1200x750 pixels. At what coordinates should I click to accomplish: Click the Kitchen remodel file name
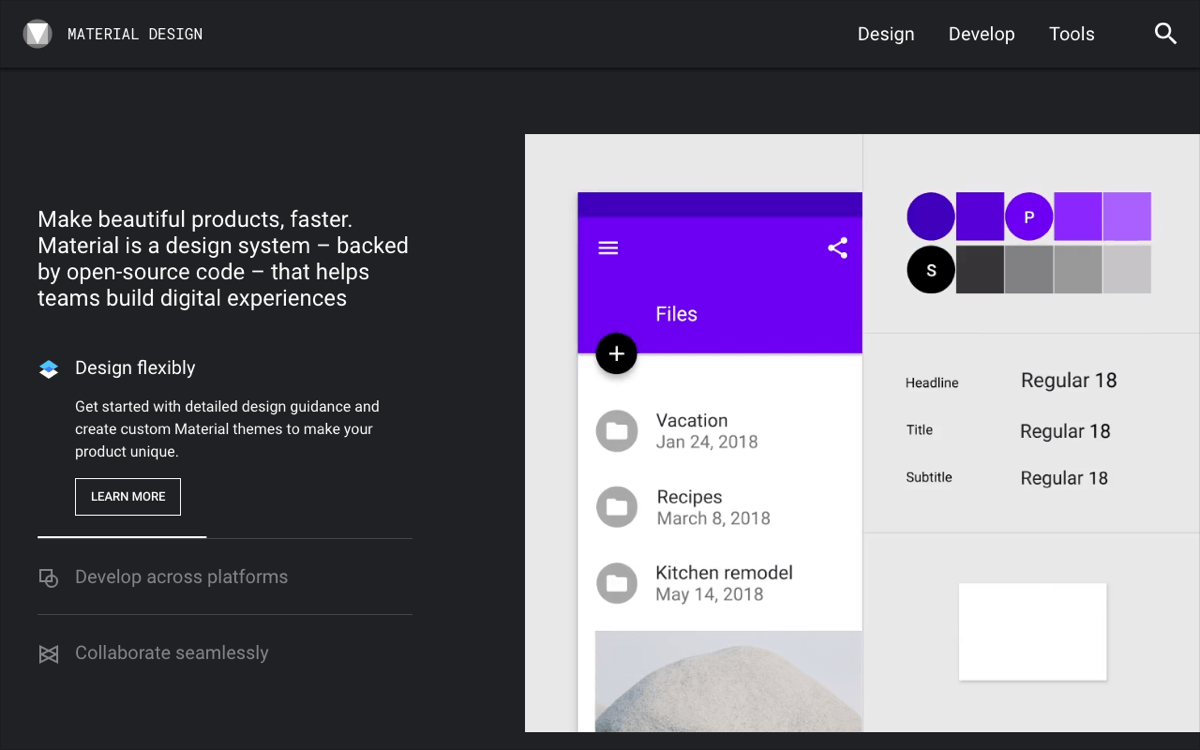(724, 573)
